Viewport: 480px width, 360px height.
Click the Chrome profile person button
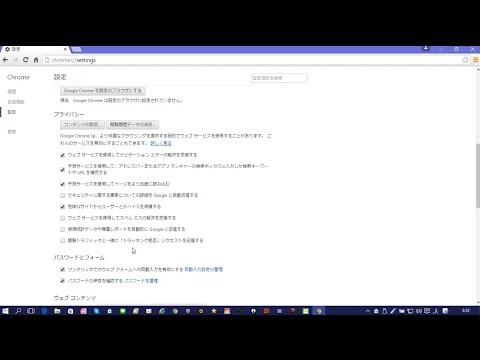(426, 49)
